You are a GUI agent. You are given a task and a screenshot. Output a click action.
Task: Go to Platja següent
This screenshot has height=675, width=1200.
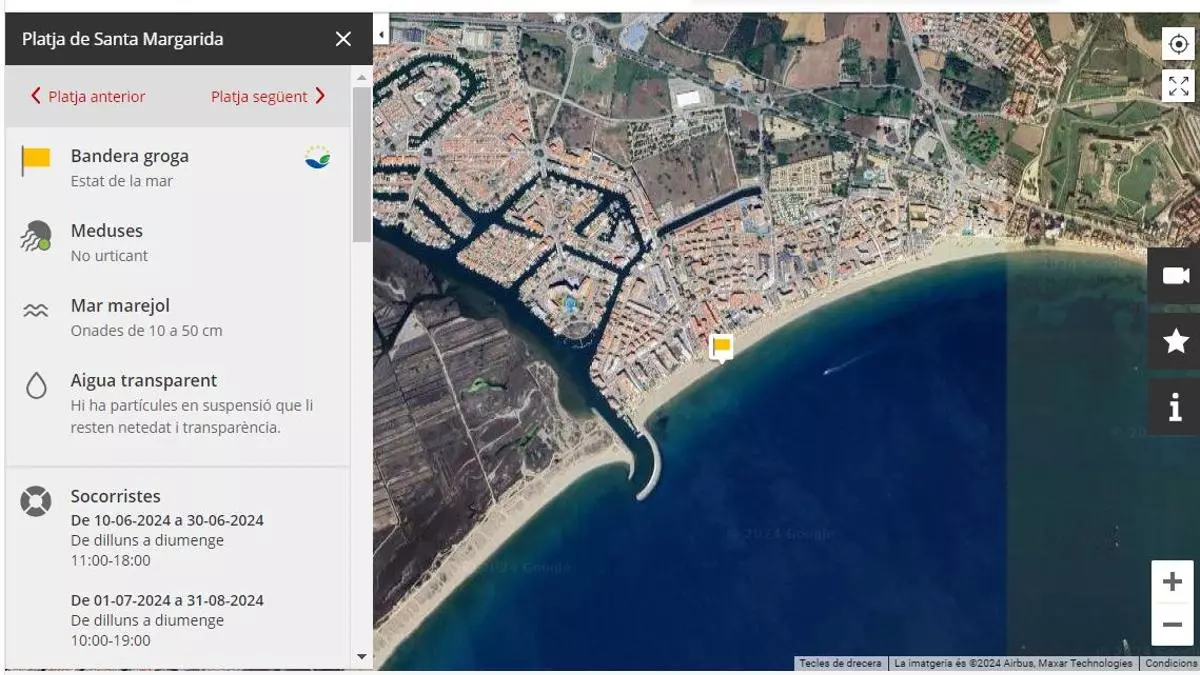[x=268, y=97]
